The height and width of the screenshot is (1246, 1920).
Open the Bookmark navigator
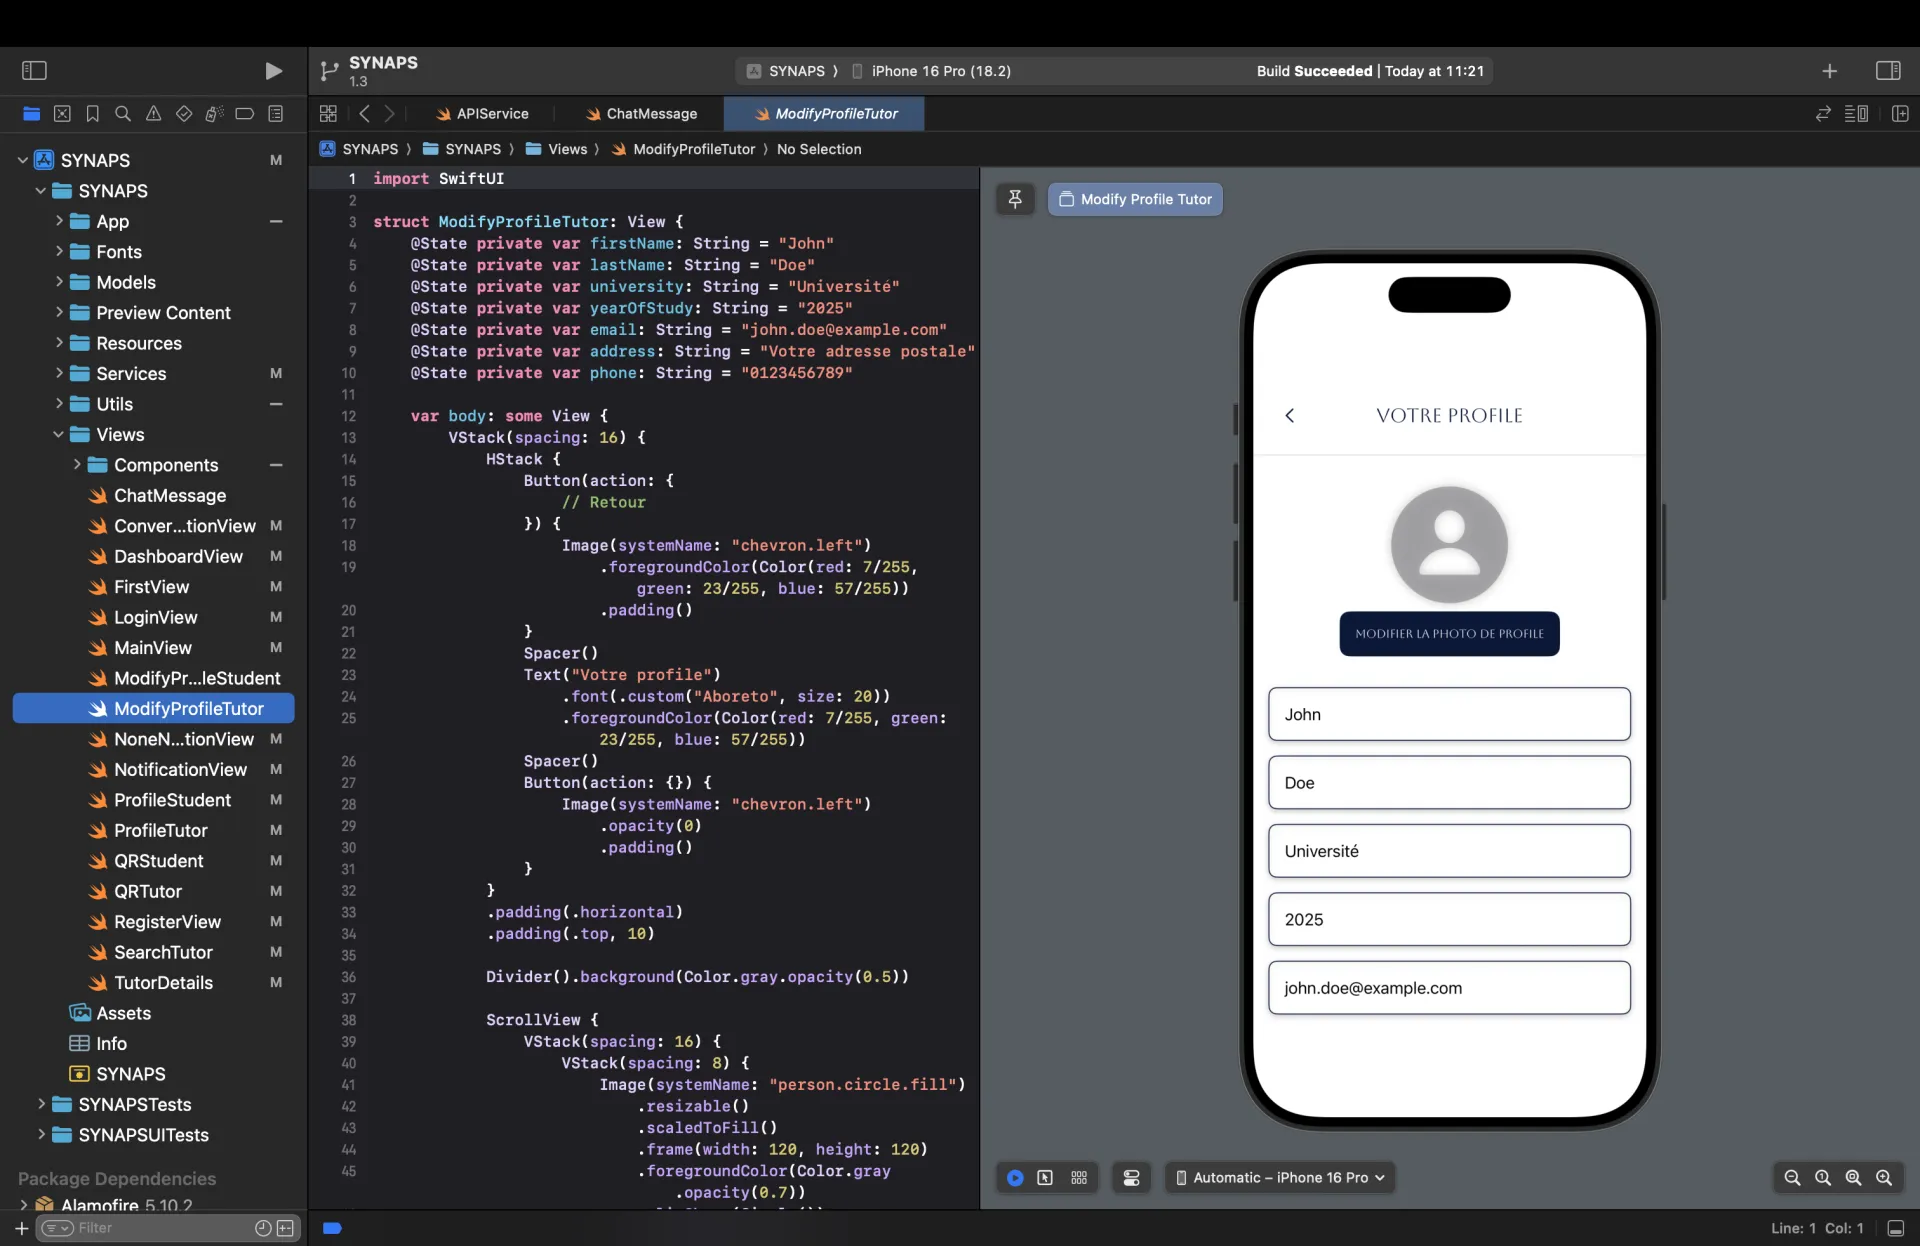click(92, 114)
